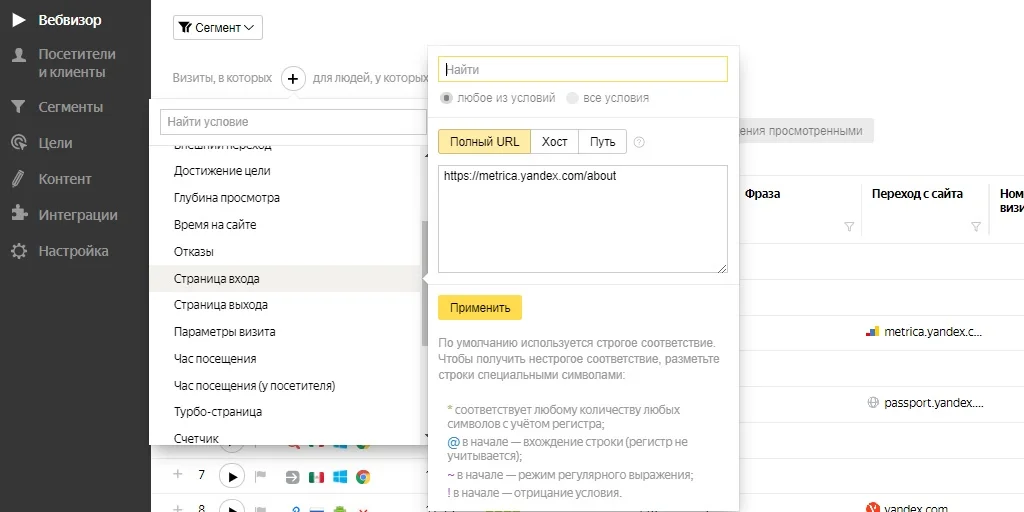Open Сегменты in the sidebar
Image resolution: width=1024 pixels, height=512 pixels.
71,107
